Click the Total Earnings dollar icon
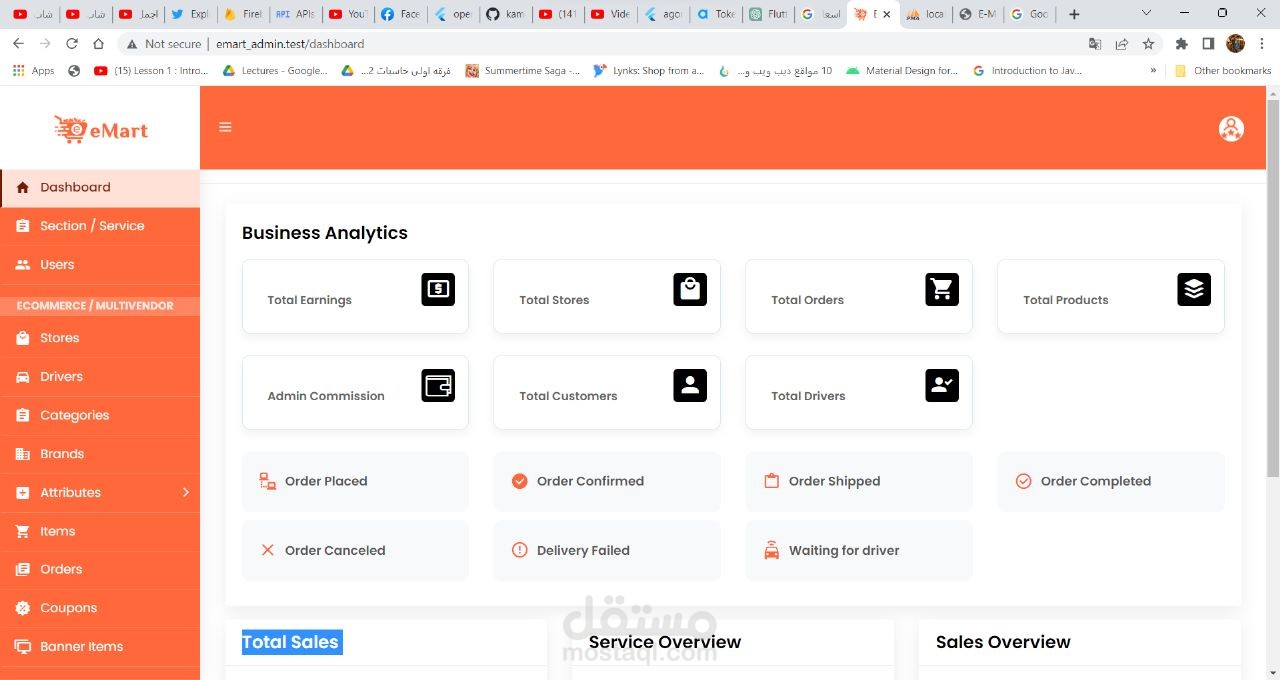This screenshot has width=1280, height=680. (438, 289)
